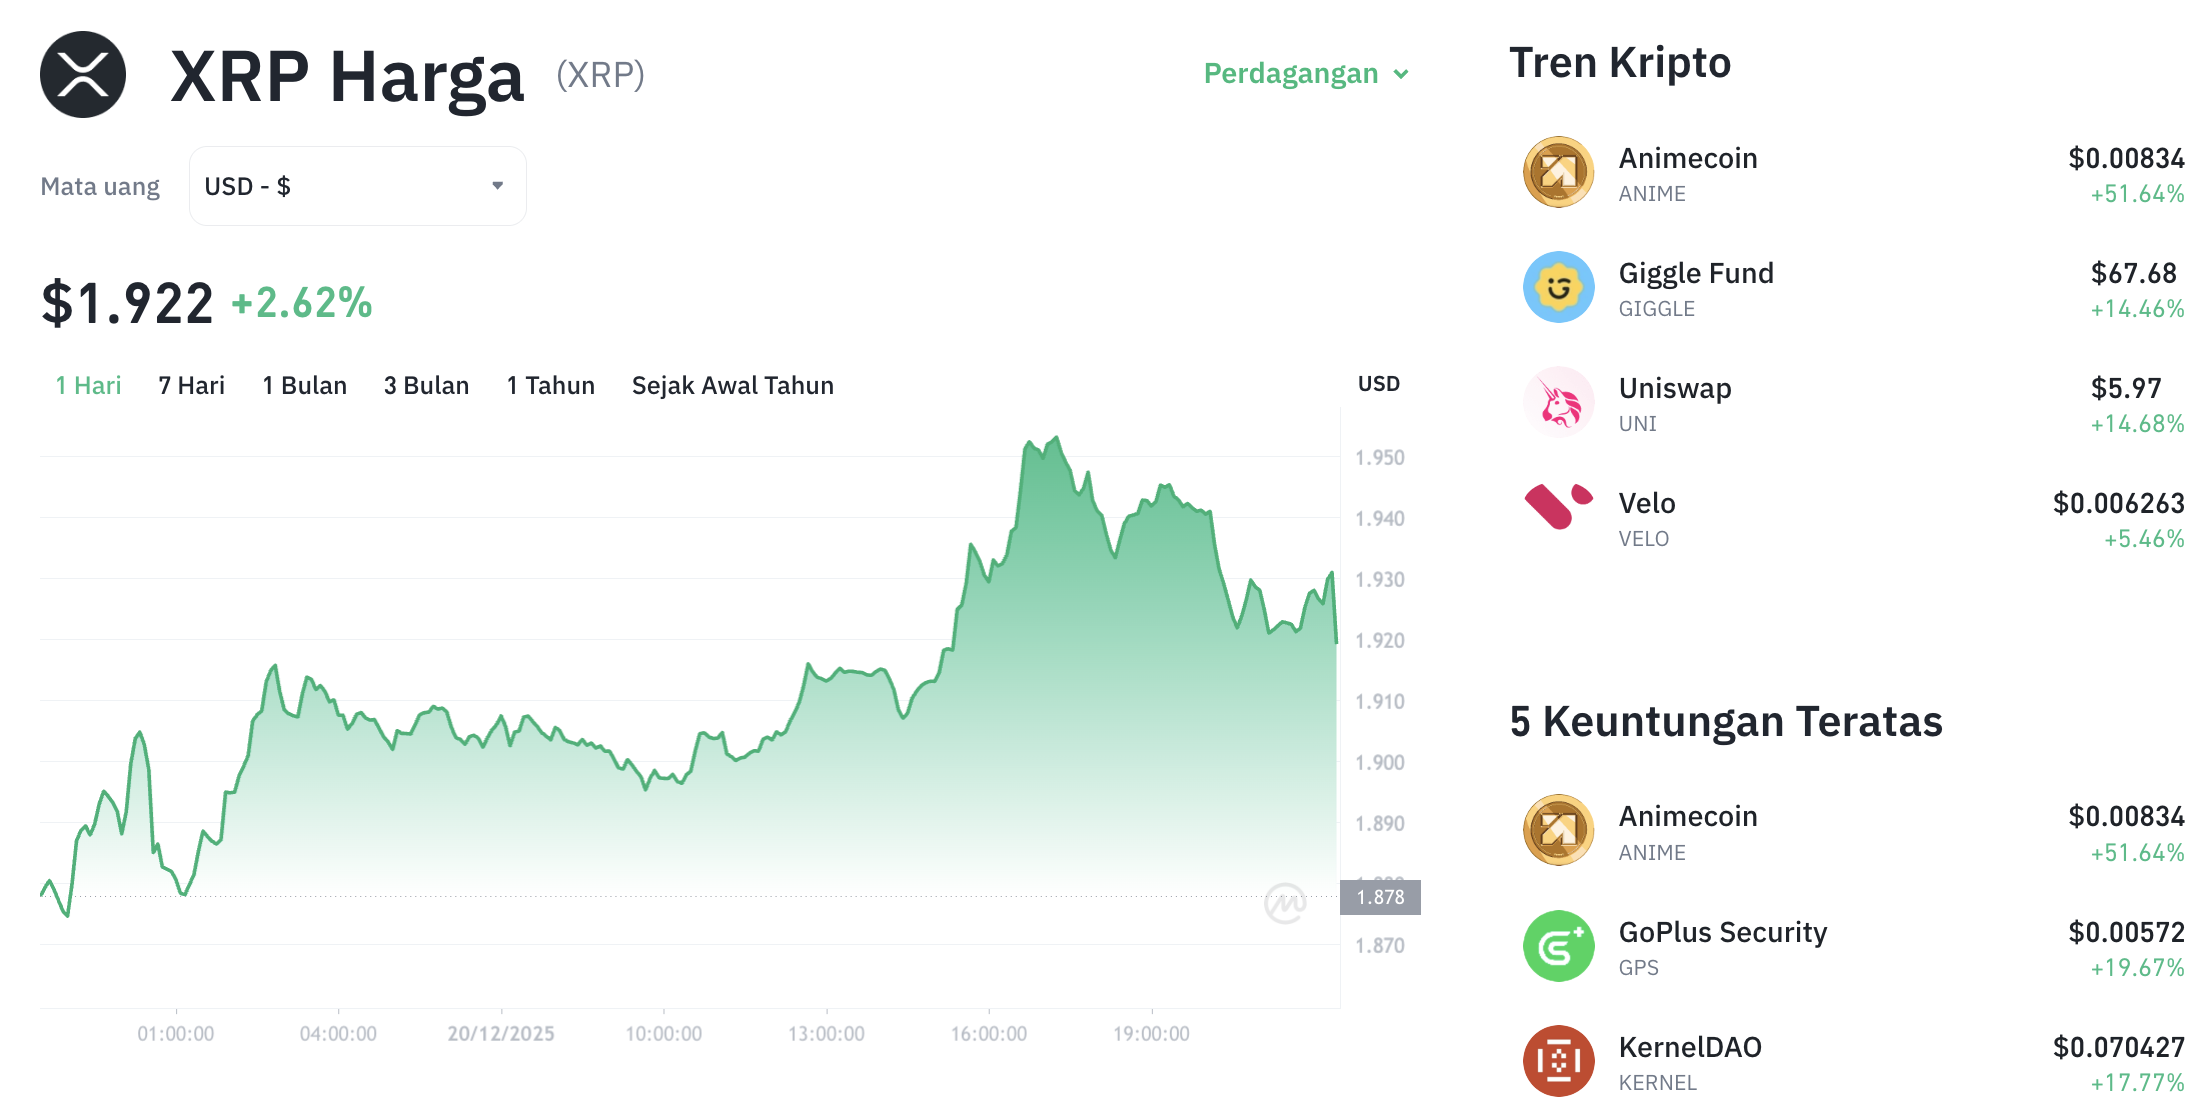Select the Animecoin icon in Tren Kripto
The width and height of the screenshot is (2196, 1110).
pyautogui.click(x=1556, y=172)
